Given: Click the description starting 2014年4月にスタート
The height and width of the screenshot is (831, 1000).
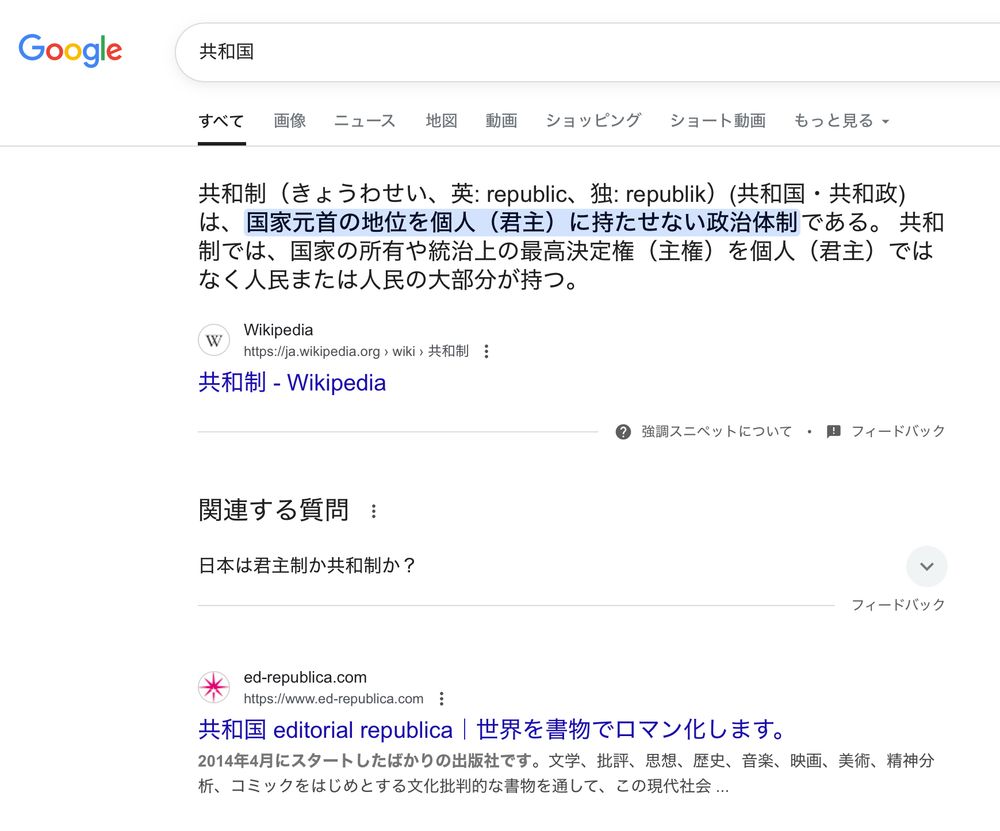Looking at the screenshot, I should pyautogui.click(x=566, y=773).
